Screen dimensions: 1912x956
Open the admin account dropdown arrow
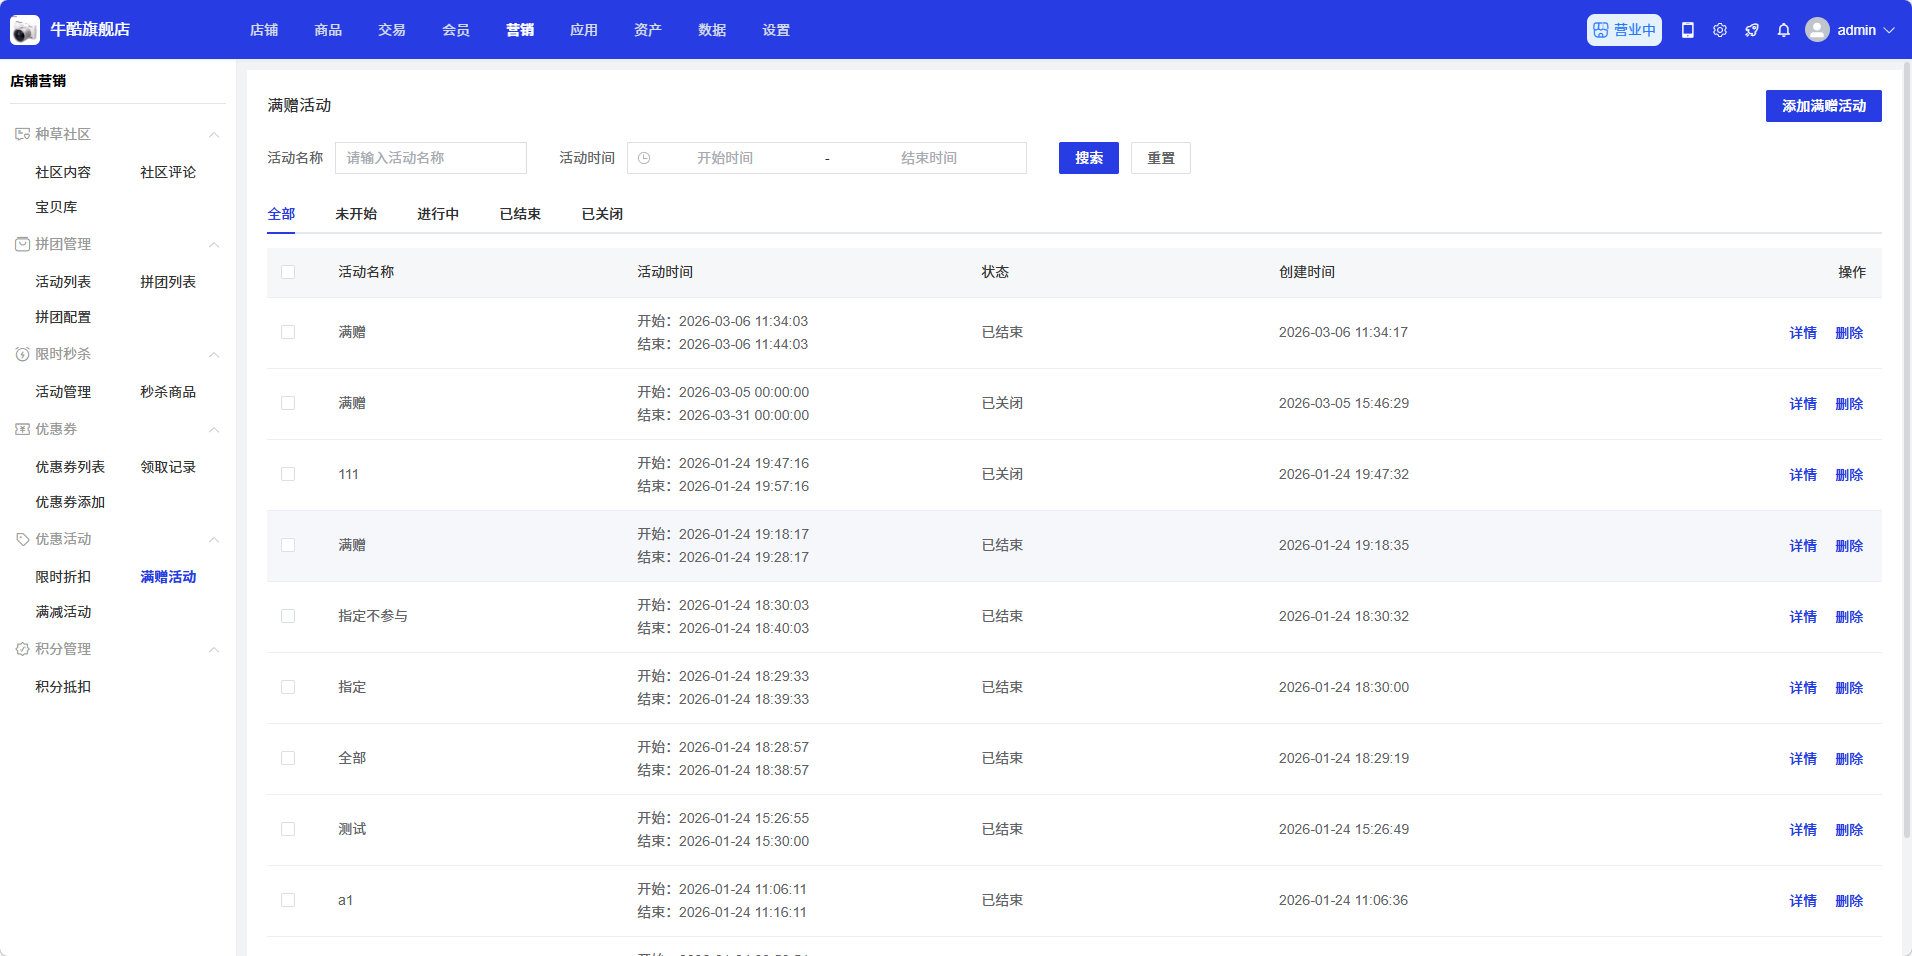pyautogui.click(x=1889, y=30)
